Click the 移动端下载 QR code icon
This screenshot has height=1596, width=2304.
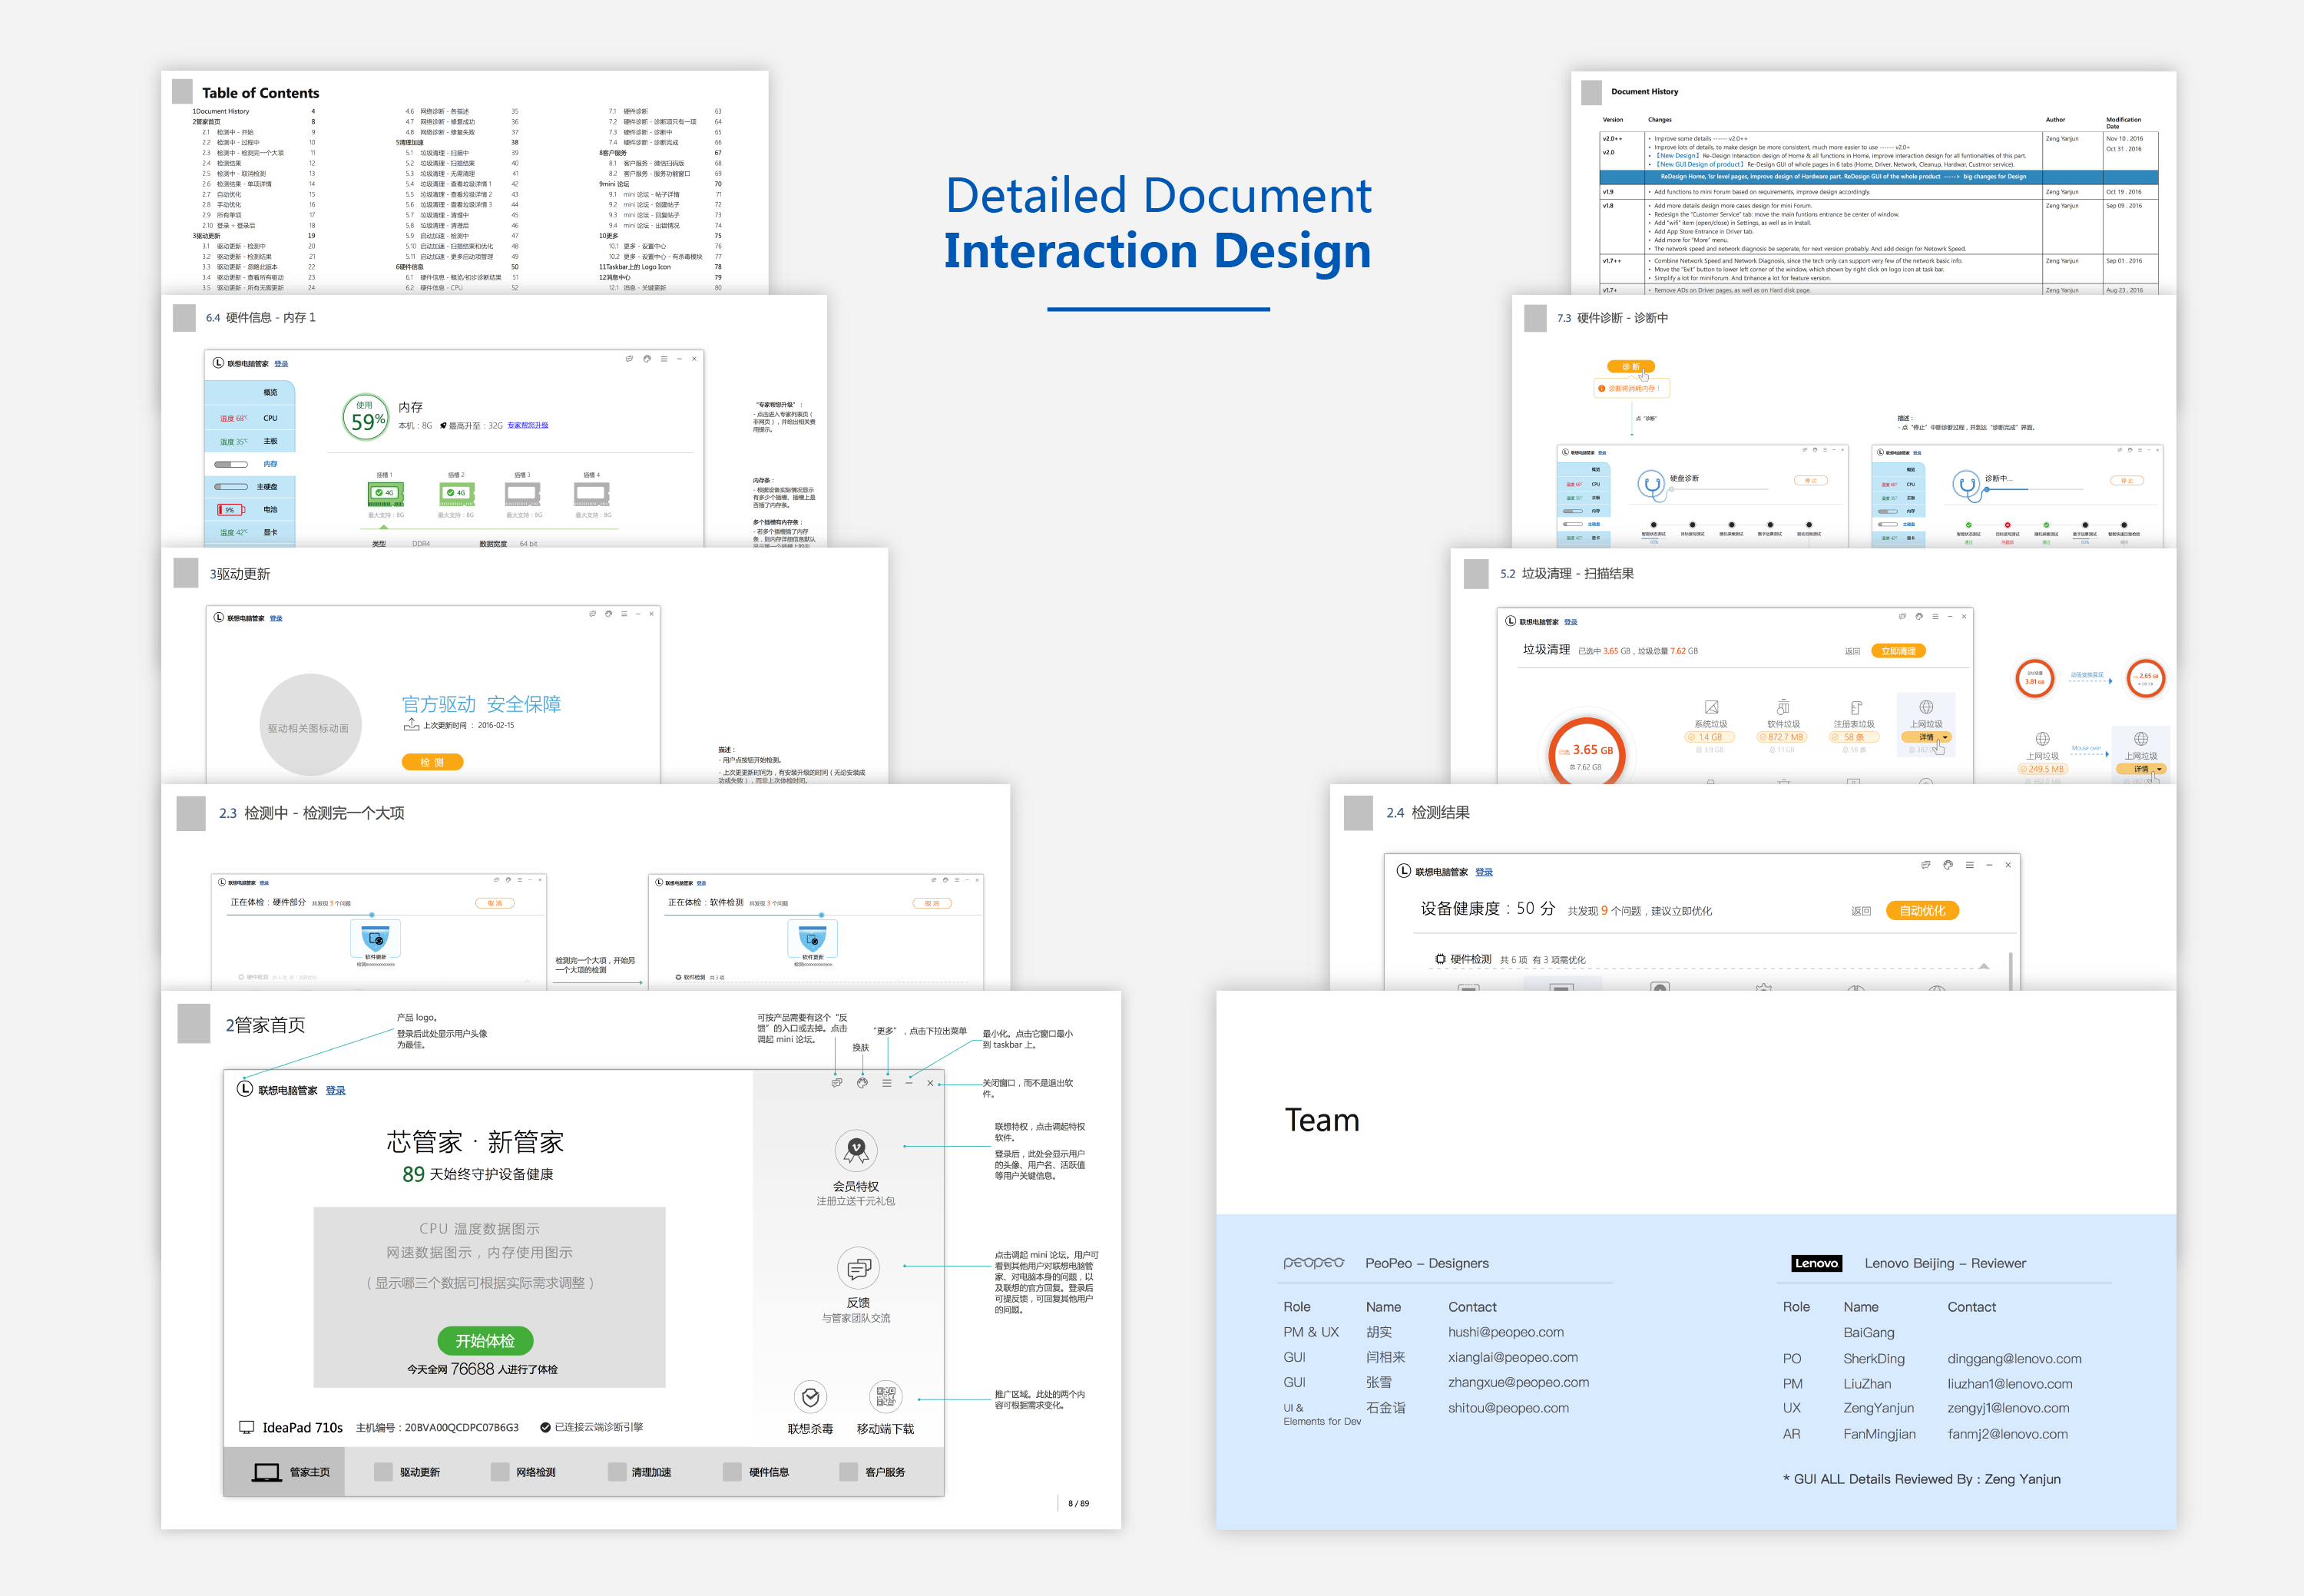pos(885,1396)
